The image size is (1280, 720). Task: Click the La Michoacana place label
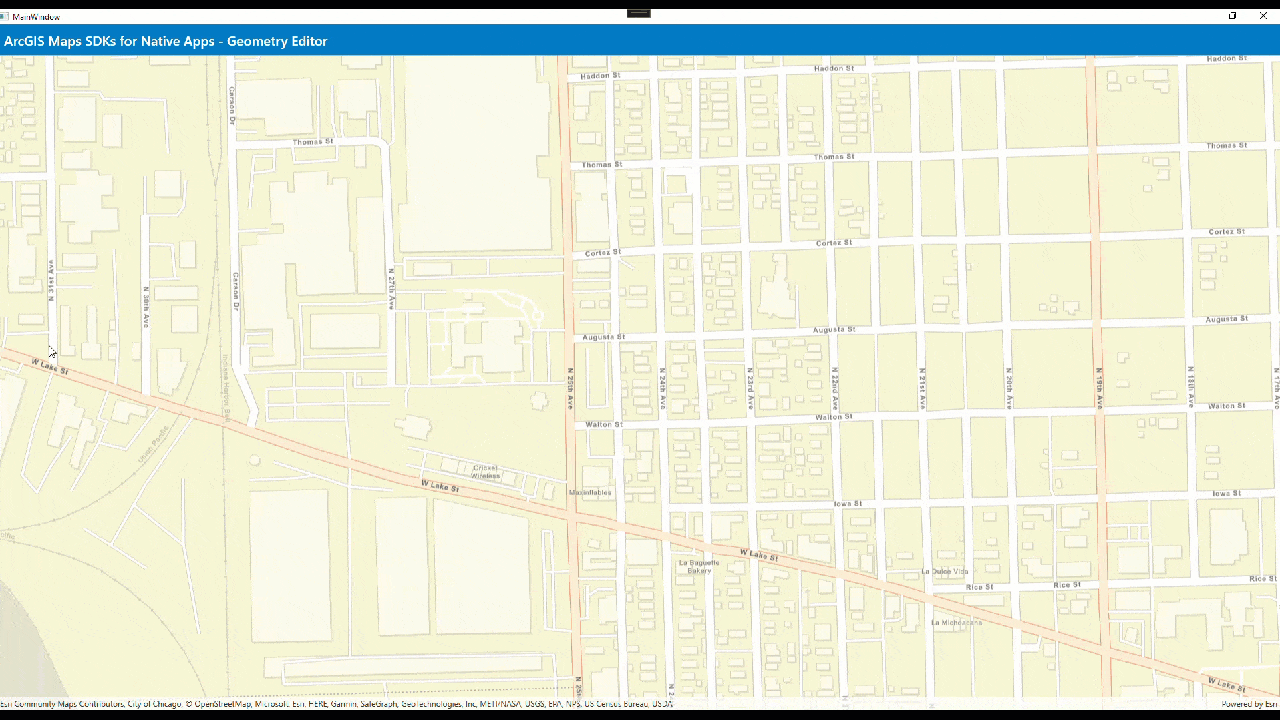(x=956, y=622)
